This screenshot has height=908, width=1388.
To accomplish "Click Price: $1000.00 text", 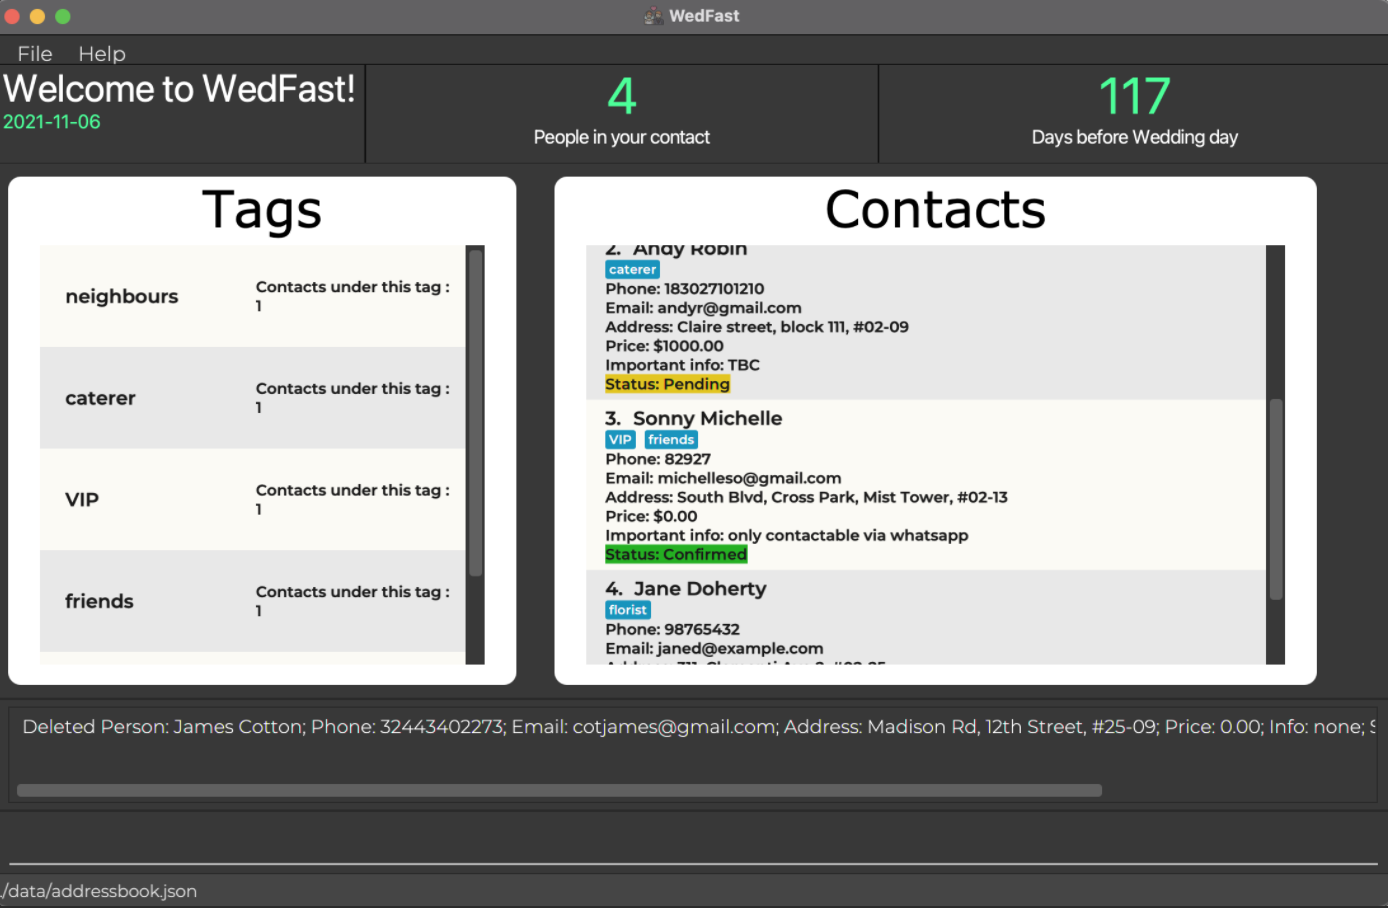I will 664,346.
